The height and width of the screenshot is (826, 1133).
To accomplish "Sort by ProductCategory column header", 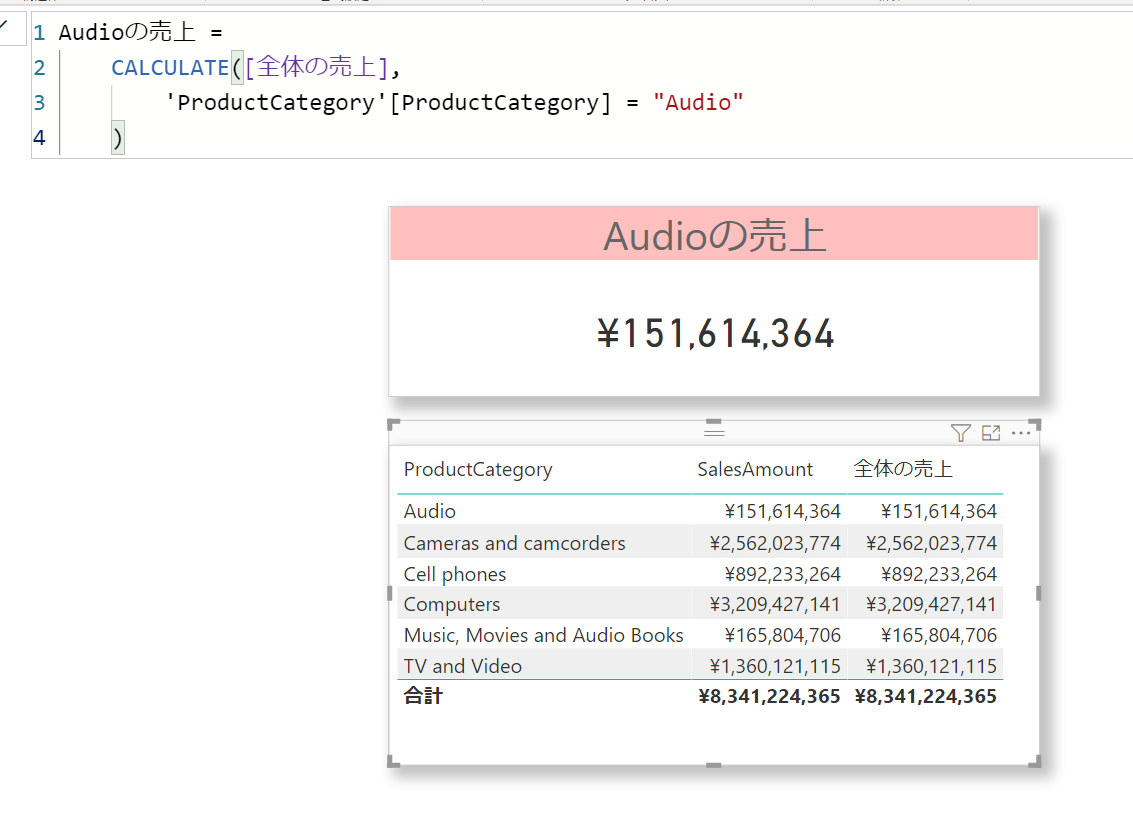I will click(x=478, y=470).
